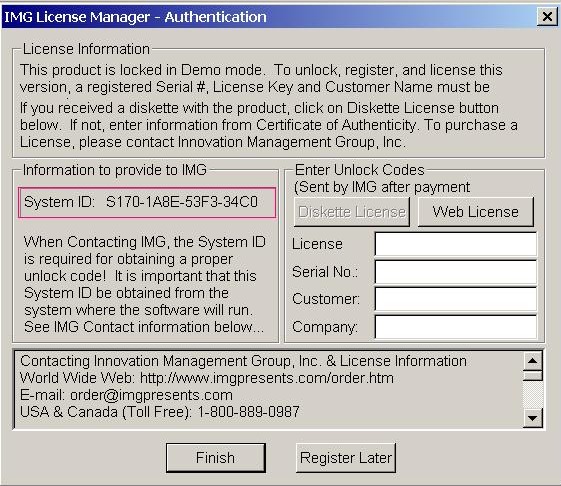
Task: Click the scroll up arrow in contact box
Action: tap(532, 361)
